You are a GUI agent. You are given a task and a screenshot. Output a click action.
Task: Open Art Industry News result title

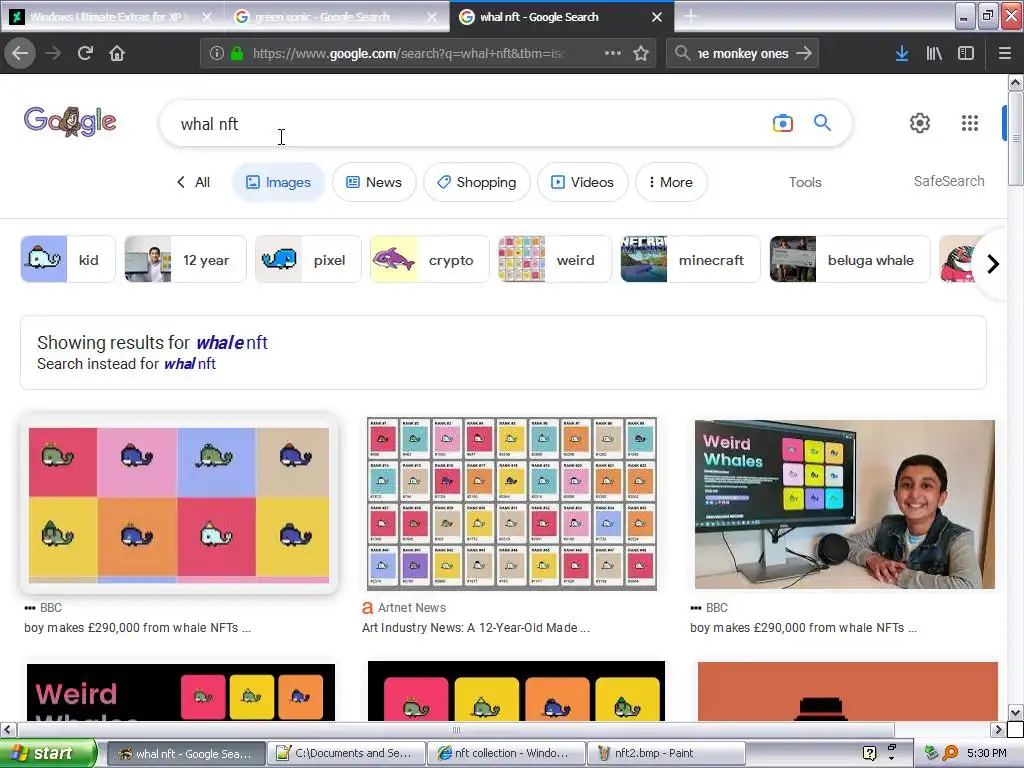(475, 628)
